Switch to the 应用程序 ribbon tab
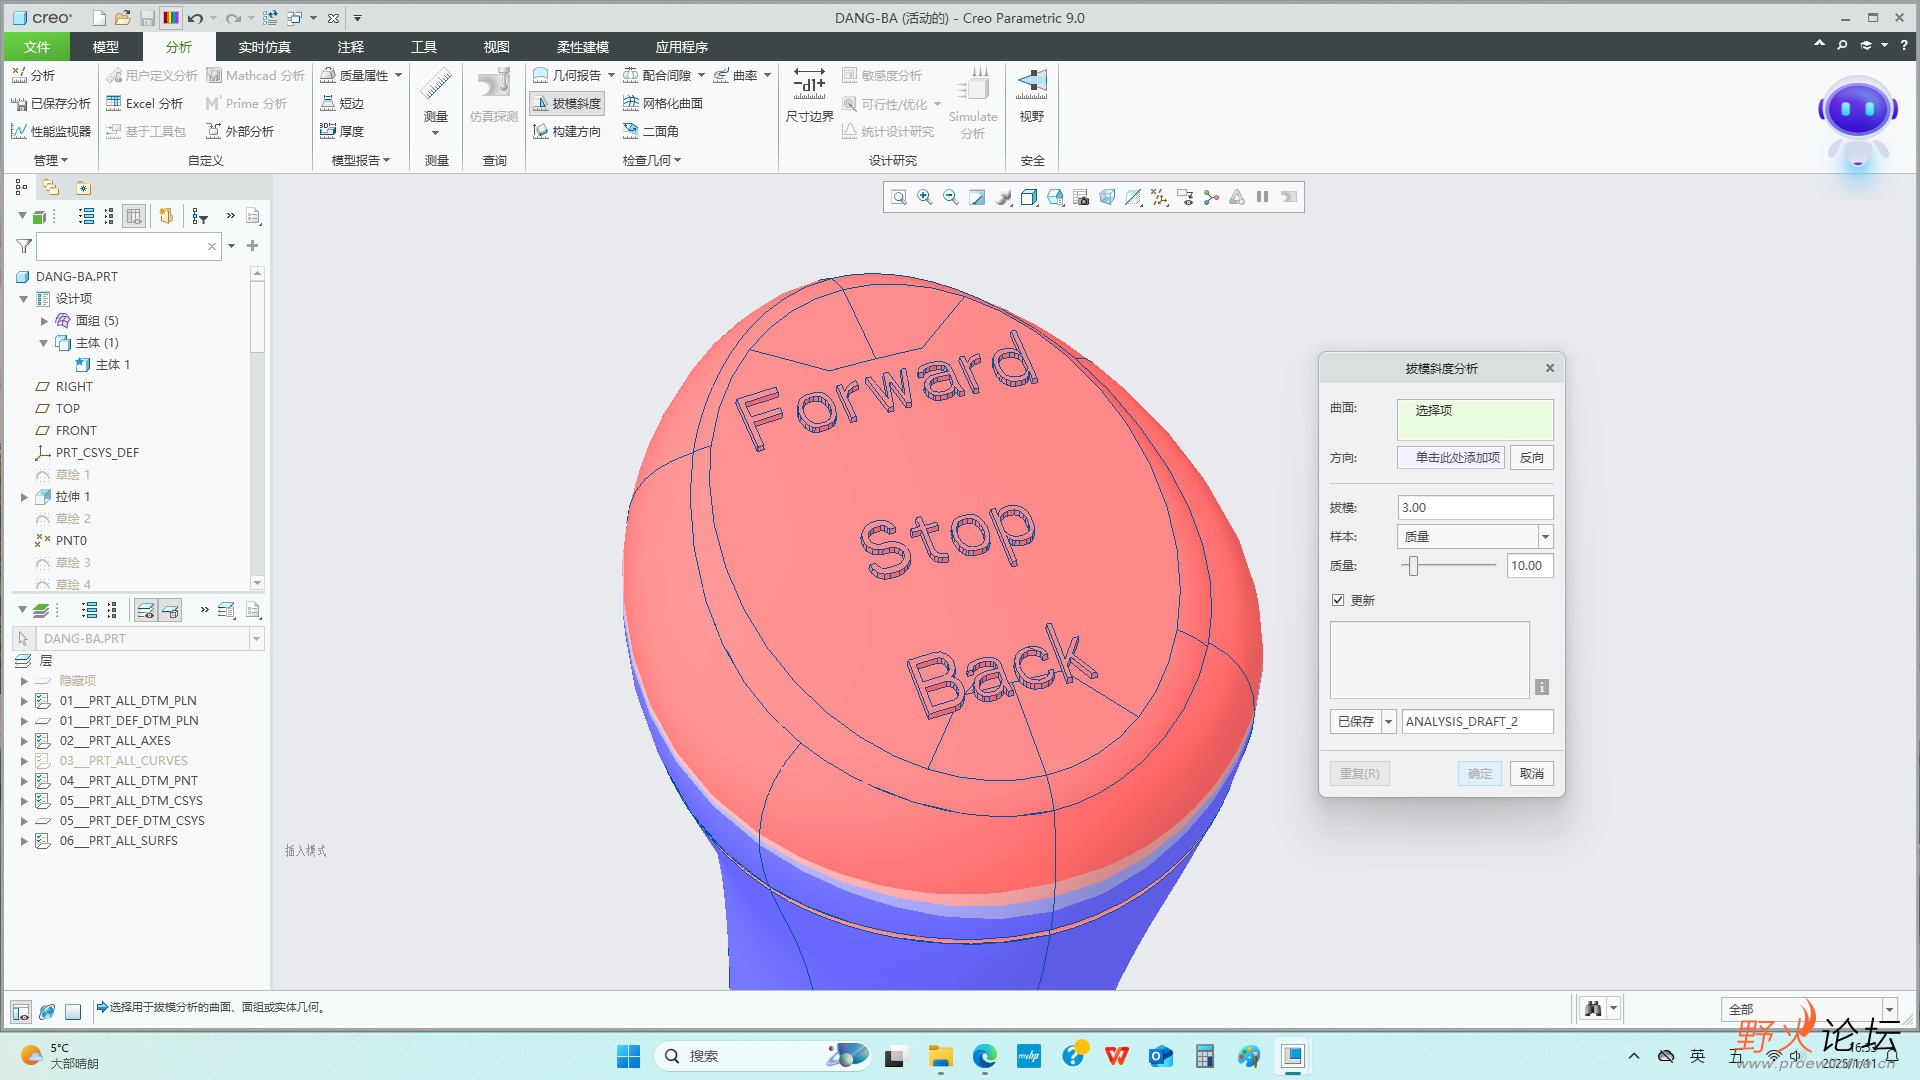This screenshot has height=1080, width=1920. click(x=682, y=47)
